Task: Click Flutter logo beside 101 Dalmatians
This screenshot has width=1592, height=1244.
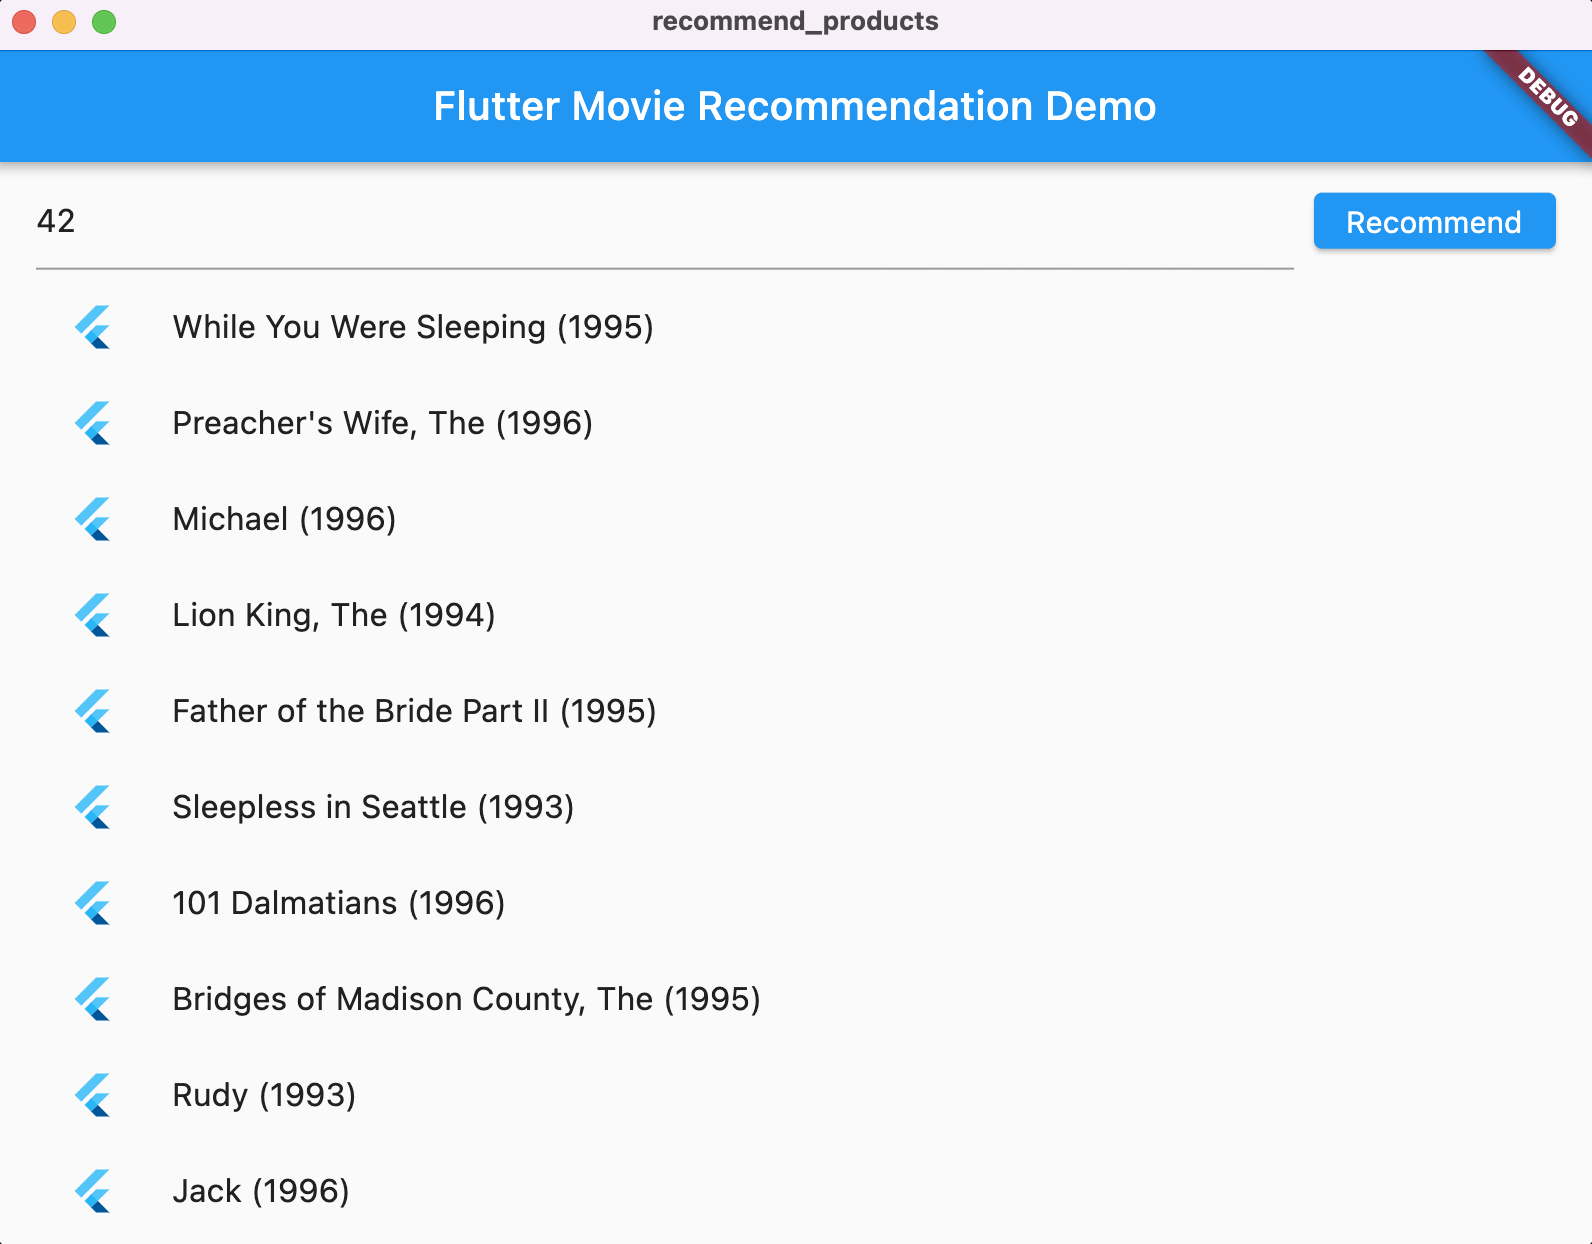Action: (93, 903)
